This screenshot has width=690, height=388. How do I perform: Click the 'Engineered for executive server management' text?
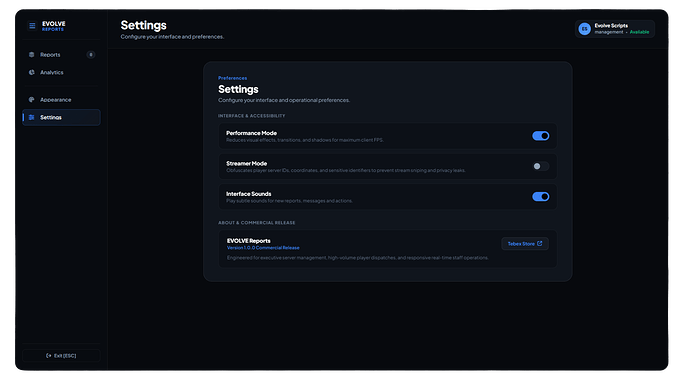(x=358, y=258)
